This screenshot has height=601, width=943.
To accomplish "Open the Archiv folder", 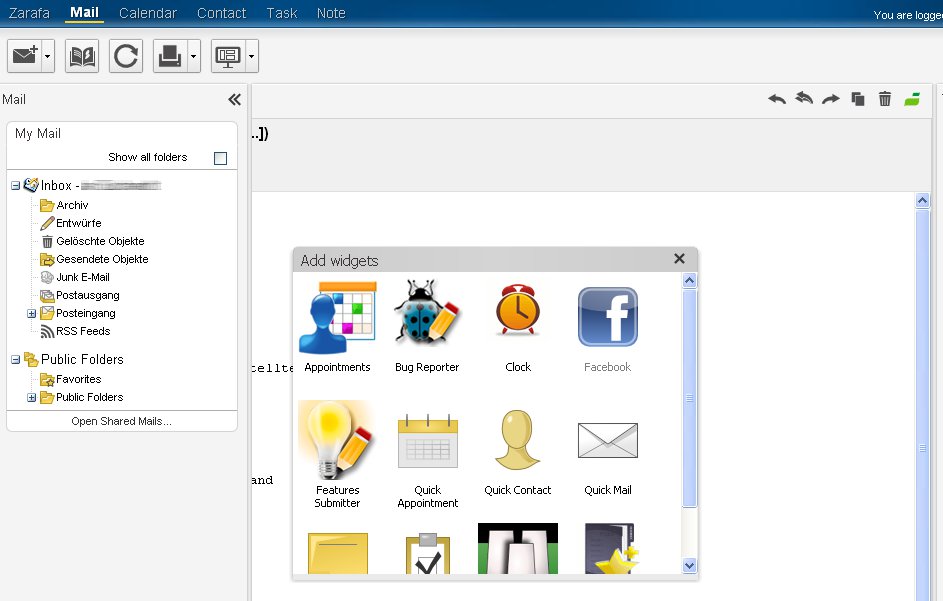I will [x=72, y=205].
